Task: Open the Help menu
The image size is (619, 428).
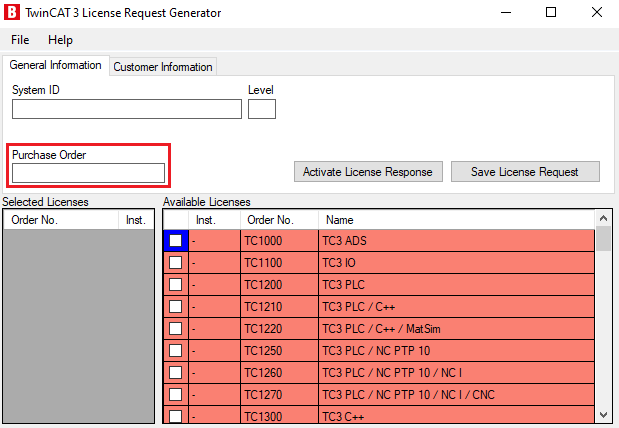Action: click(x=60, y=40)
